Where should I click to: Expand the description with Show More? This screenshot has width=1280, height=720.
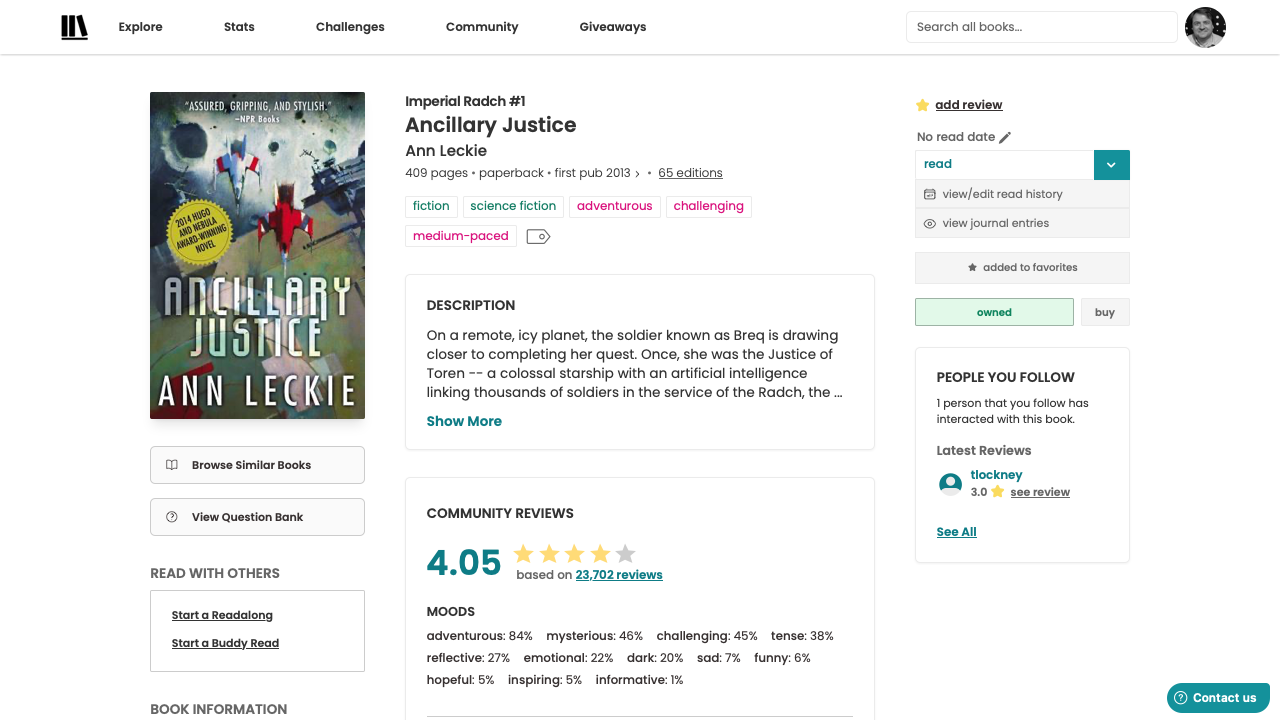point(464,421)
